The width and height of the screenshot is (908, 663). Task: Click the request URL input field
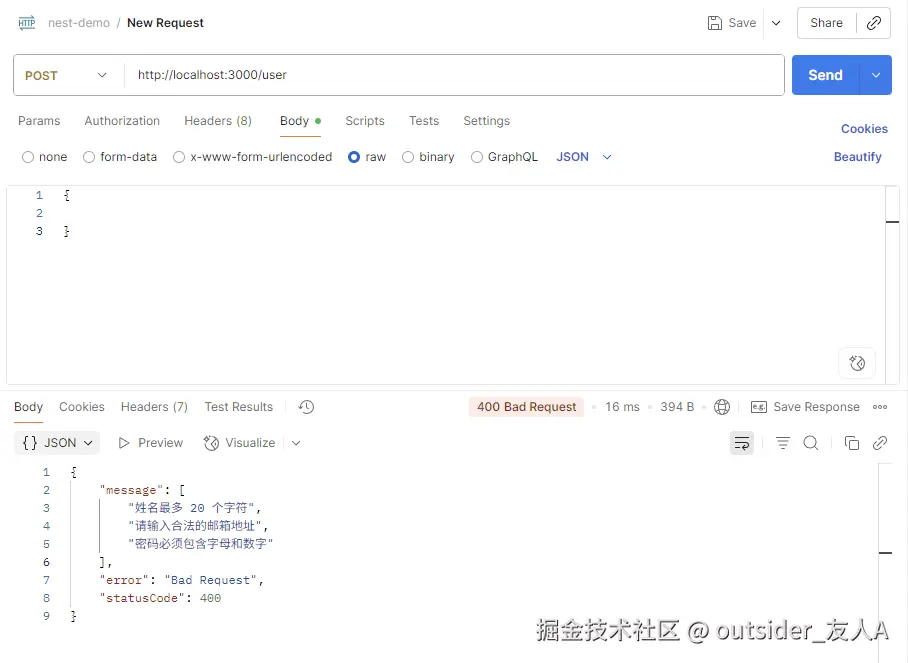point(400,75)
